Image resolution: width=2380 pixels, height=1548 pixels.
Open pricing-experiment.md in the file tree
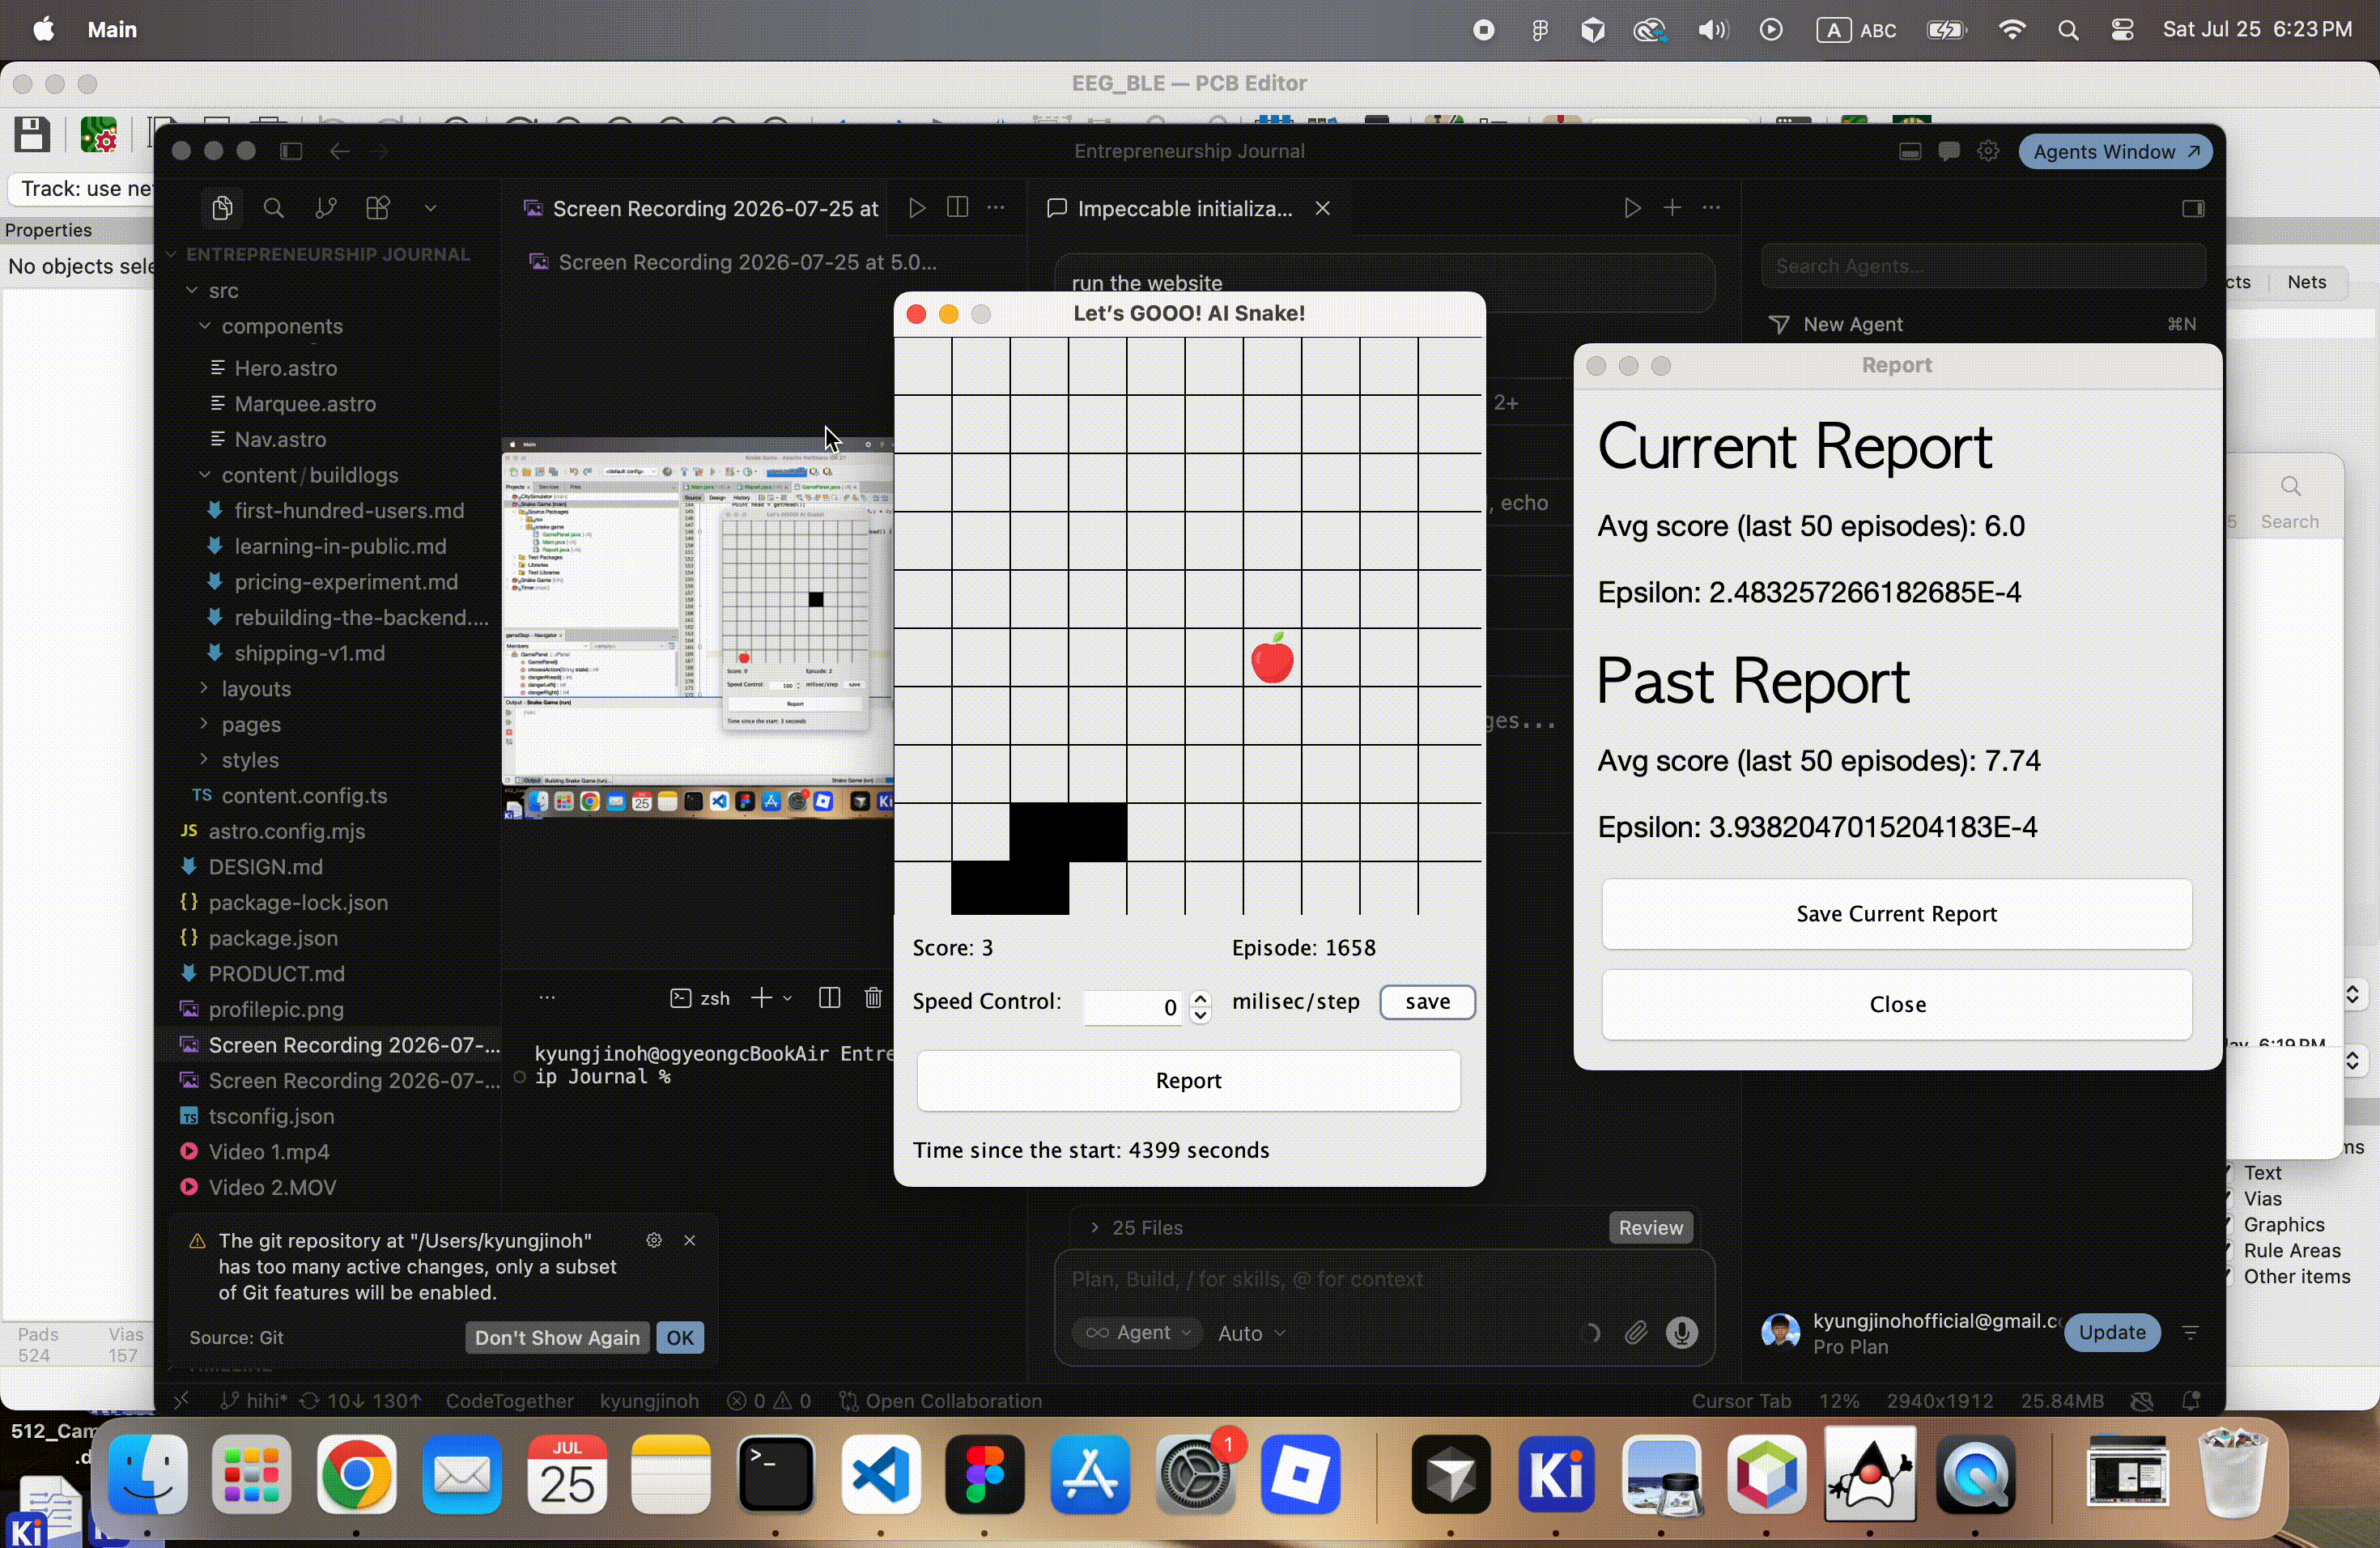(346, 582)
